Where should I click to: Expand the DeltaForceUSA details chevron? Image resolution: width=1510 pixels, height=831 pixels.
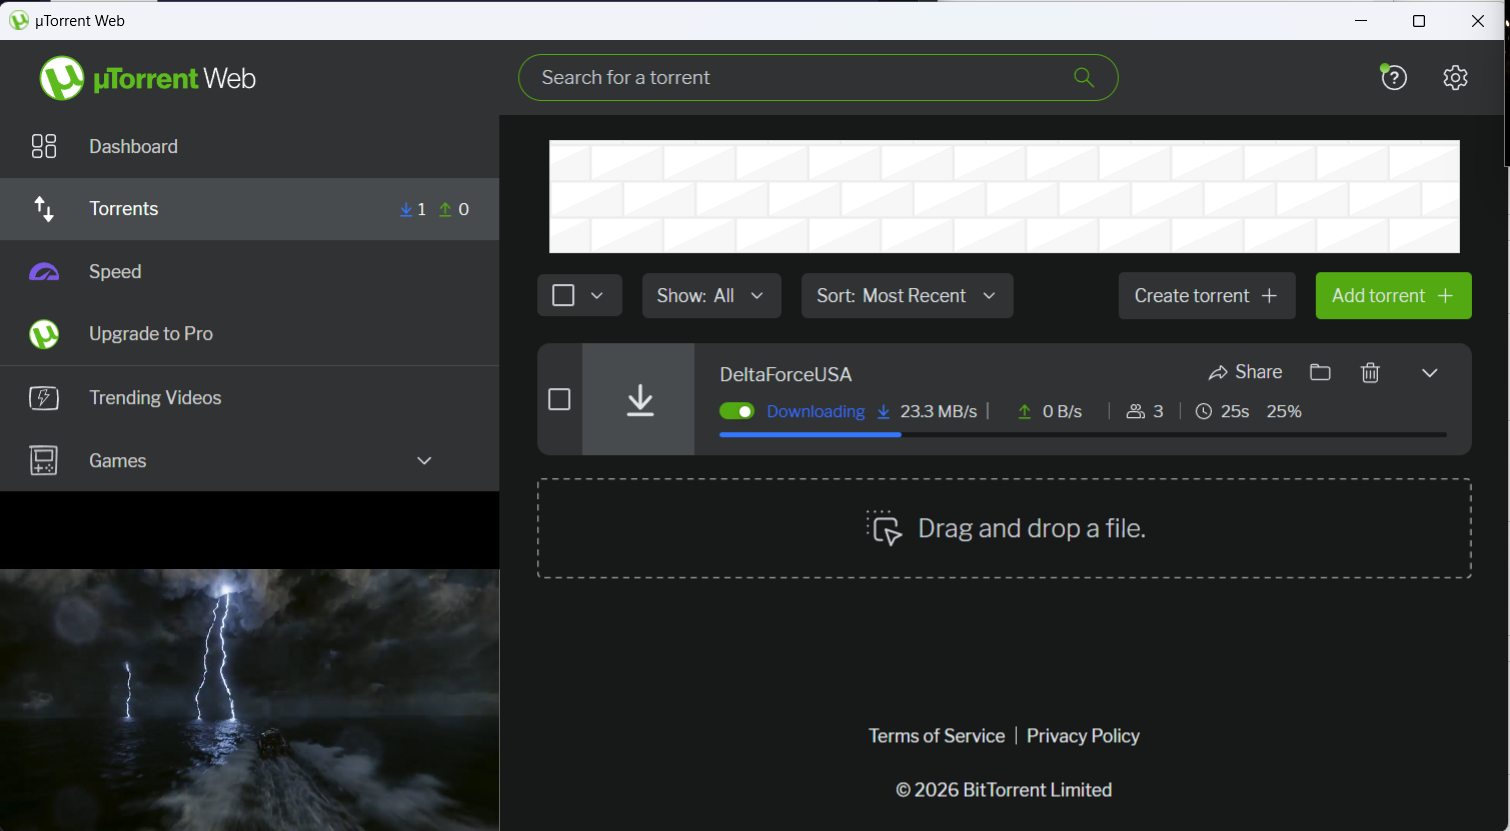1429,373
